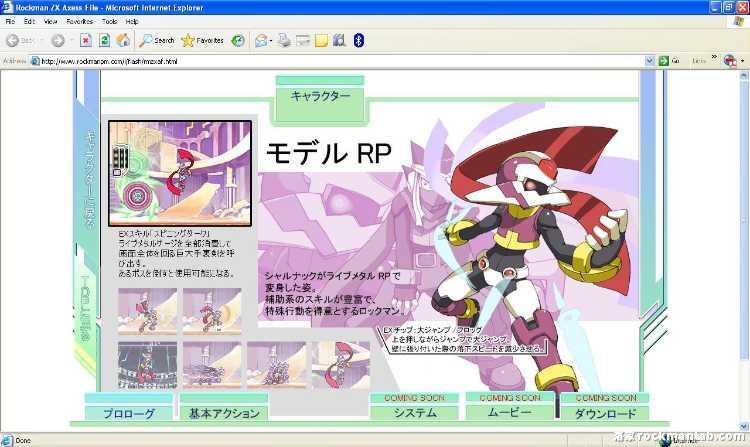Click the address bar URL field
This screenshot has height=447, width=750.
pos(337,61)
